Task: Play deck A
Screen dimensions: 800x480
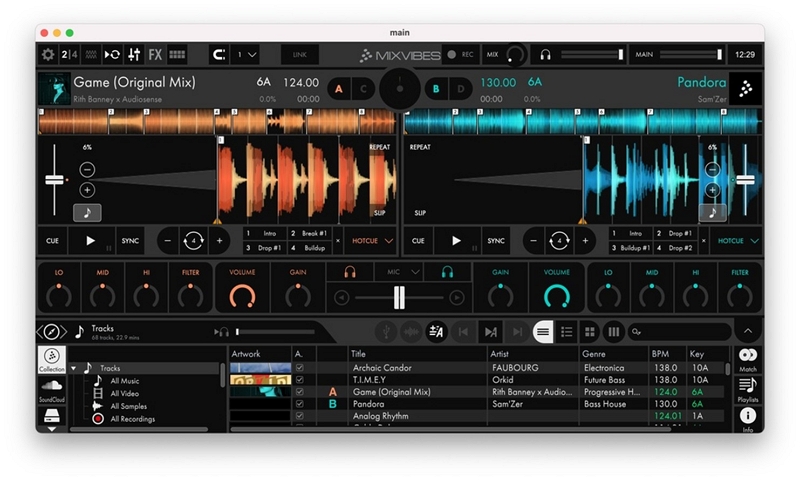Action: point(90,241)
